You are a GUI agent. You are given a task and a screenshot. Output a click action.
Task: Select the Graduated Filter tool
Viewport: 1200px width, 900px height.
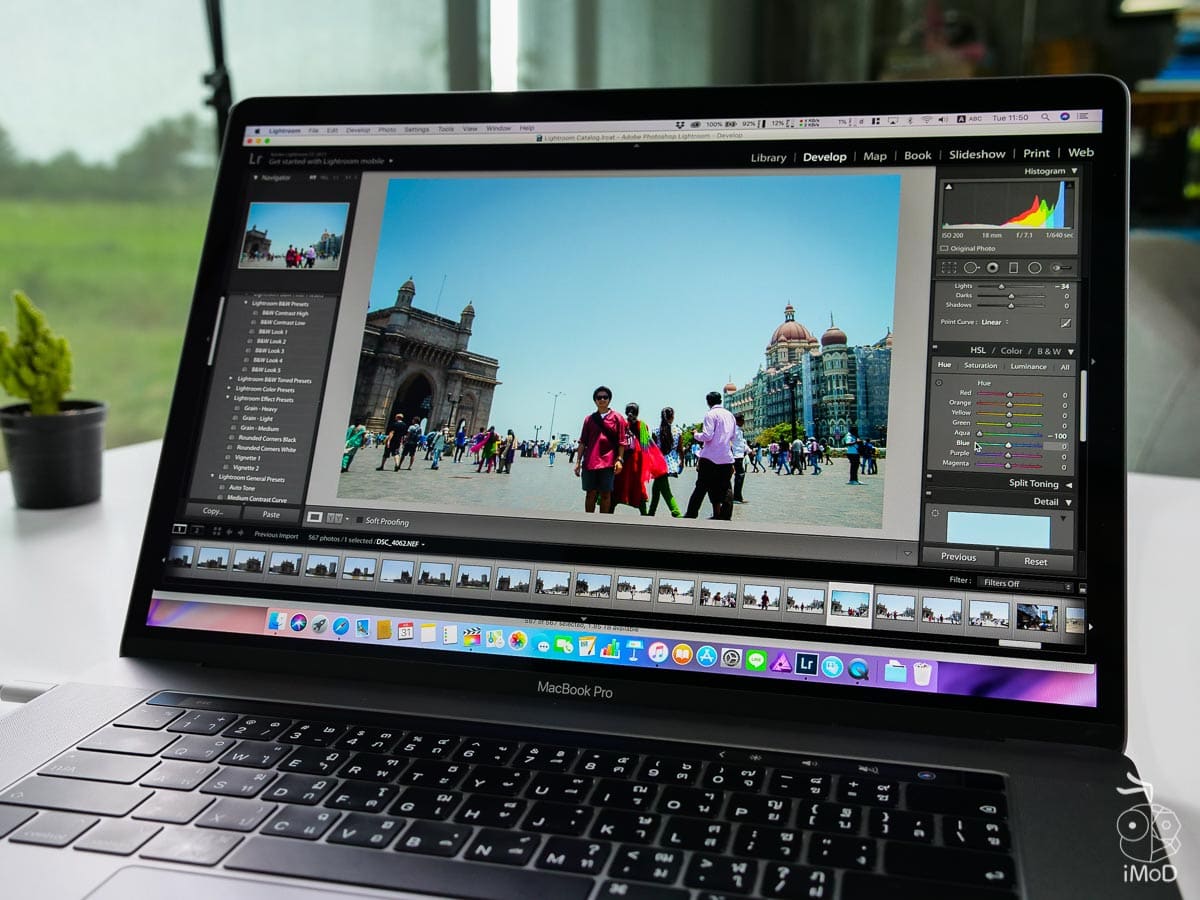(1013, 267)
